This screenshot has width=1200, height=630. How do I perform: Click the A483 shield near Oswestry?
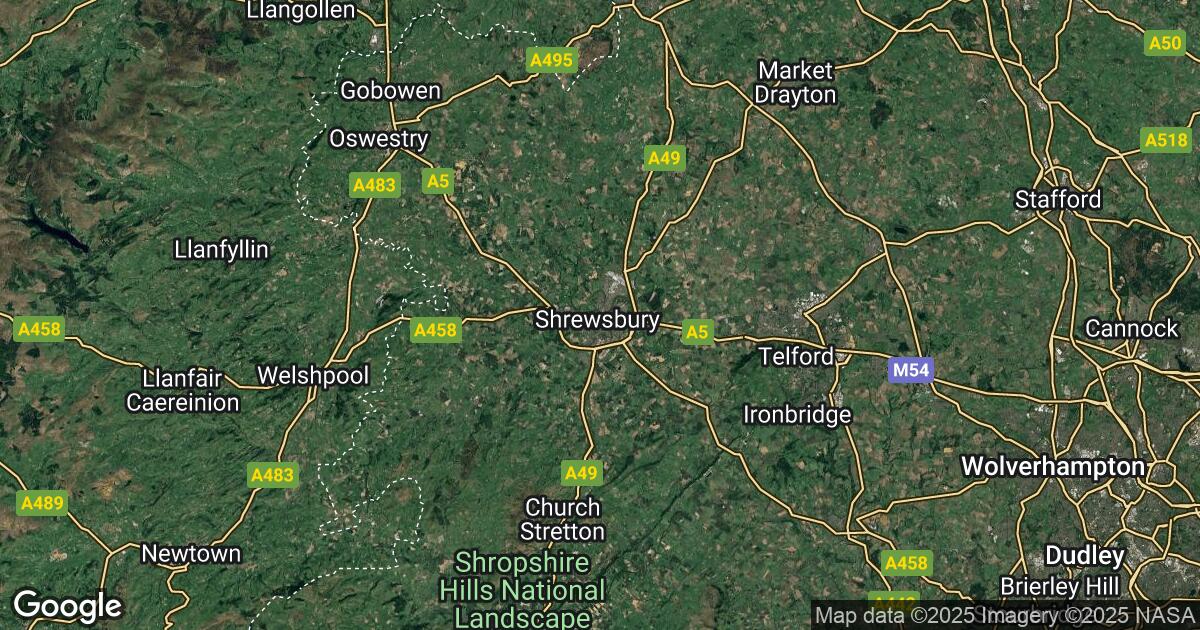pyautogui.click(x=375, y=185)
